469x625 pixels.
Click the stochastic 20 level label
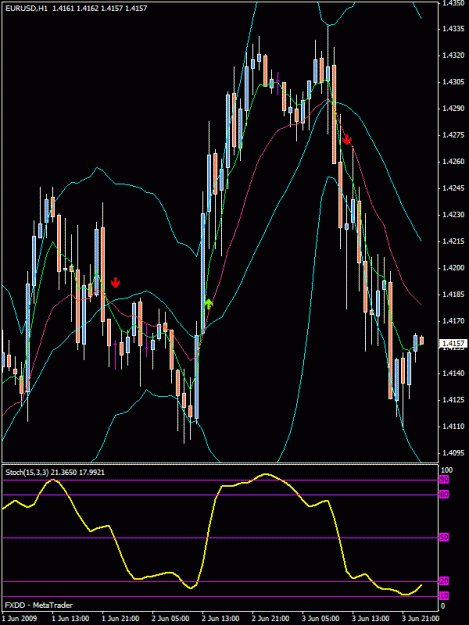pos(444,582)
